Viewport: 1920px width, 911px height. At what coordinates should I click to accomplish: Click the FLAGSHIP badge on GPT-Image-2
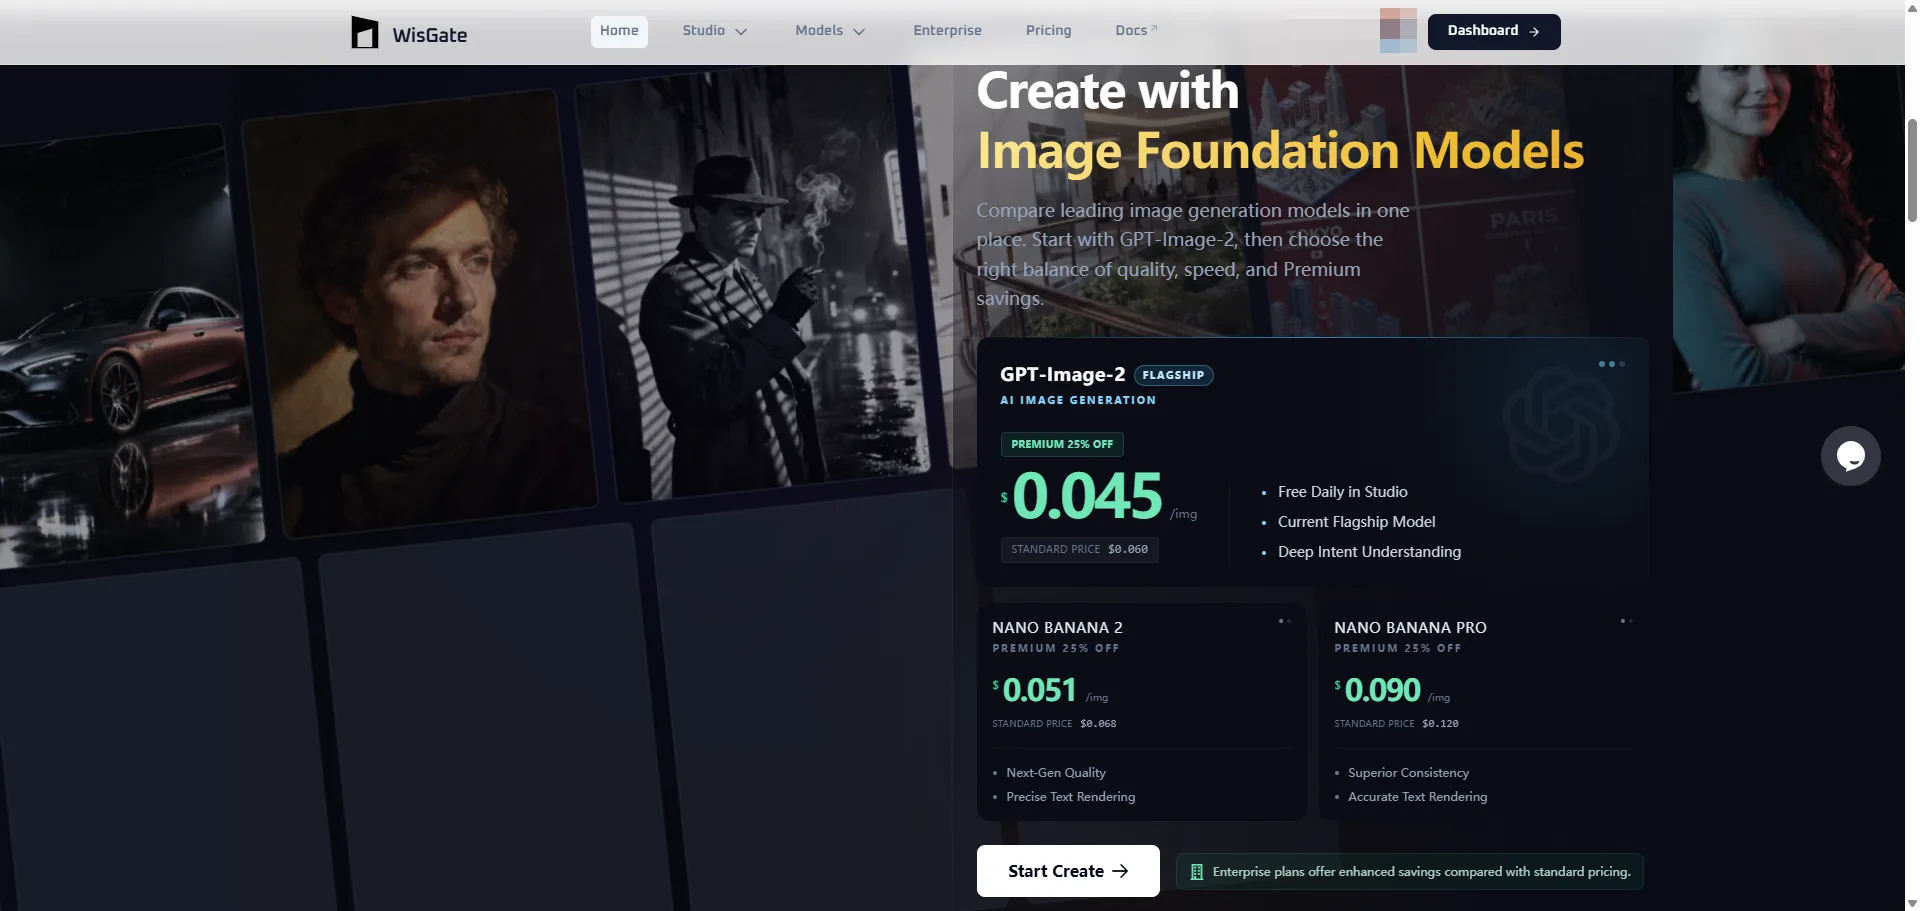[x=1173, y=375]
